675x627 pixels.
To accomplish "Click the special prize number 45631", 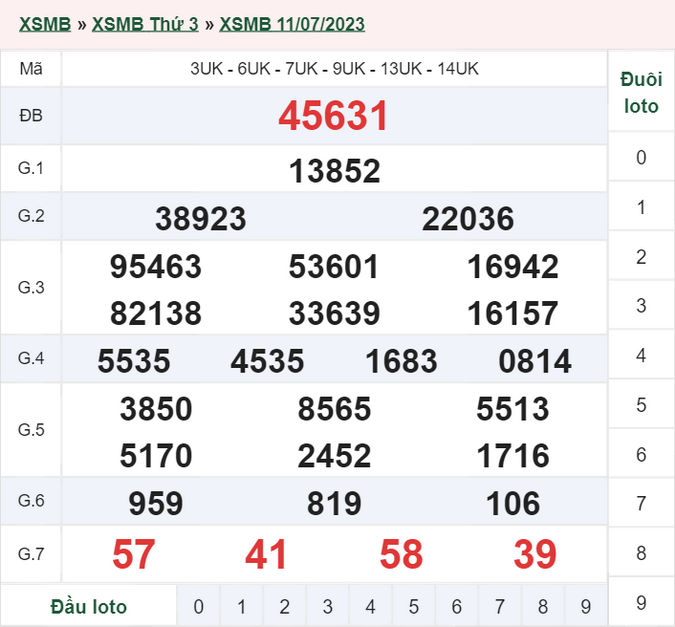I will pyautogui.click(x=334, y=116).
